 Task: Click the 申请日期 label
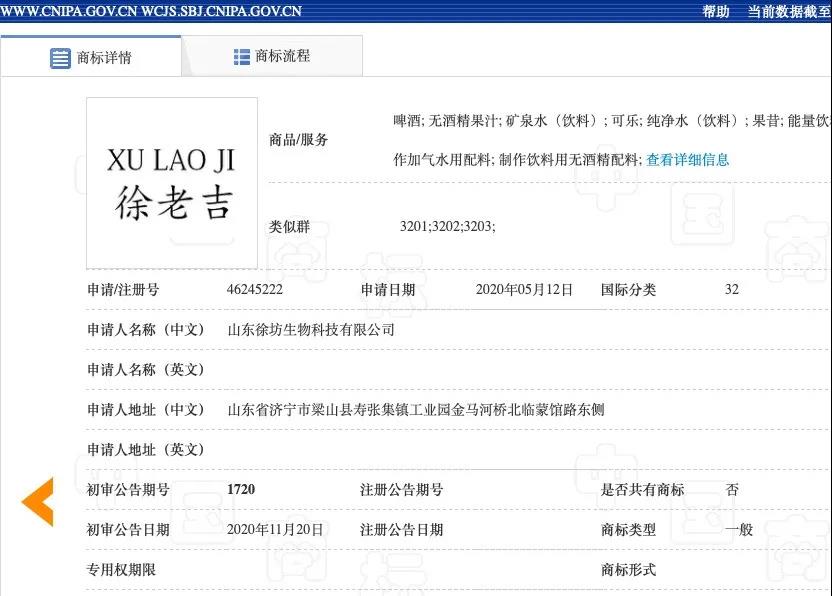pos(388,290)
